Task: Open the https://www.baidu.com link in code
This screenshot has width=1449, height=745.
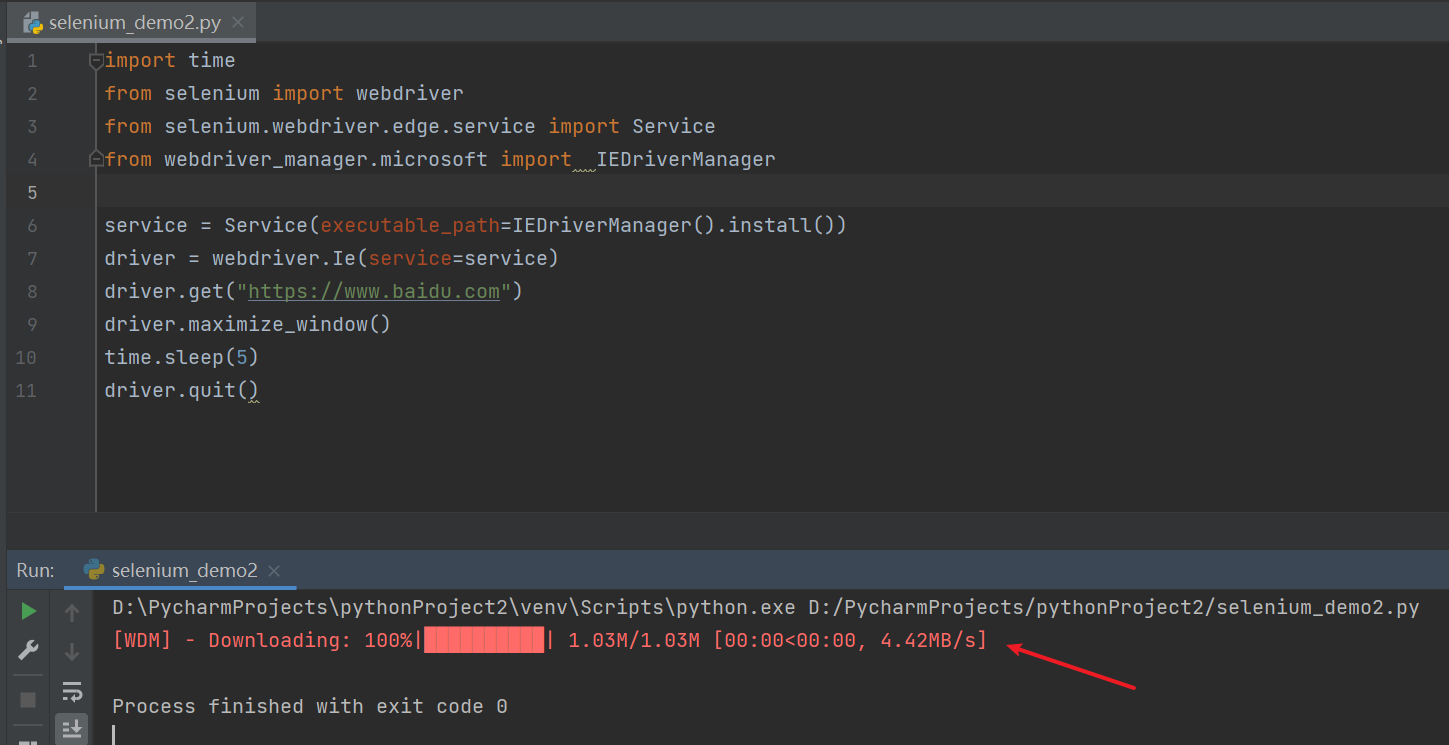Action: tap(373, 291)
